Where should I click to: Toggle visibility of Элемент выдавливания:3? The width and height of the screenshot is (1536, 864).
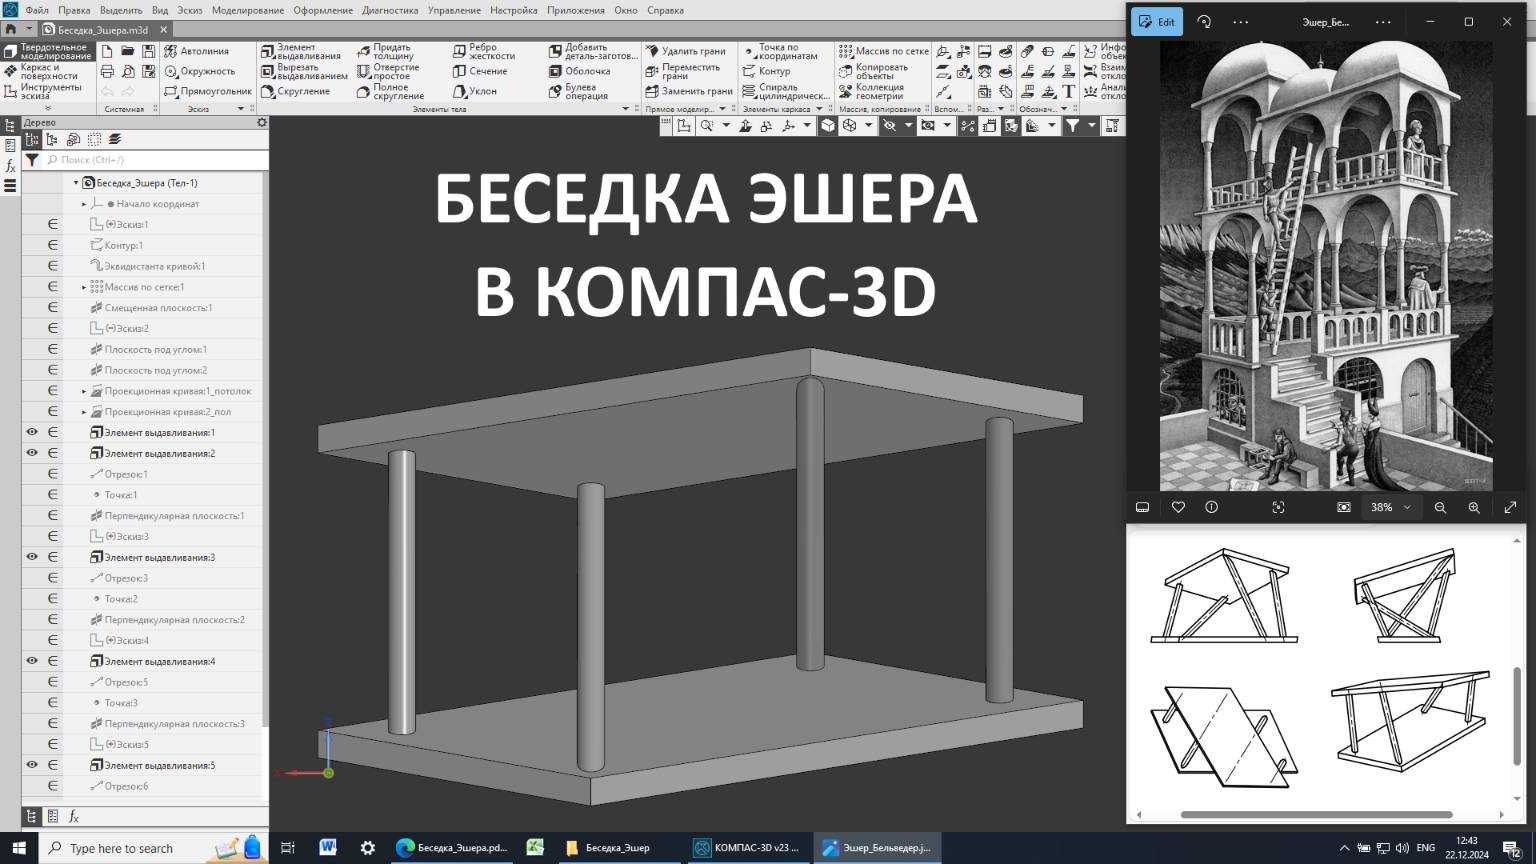click(x=32, y=557)
